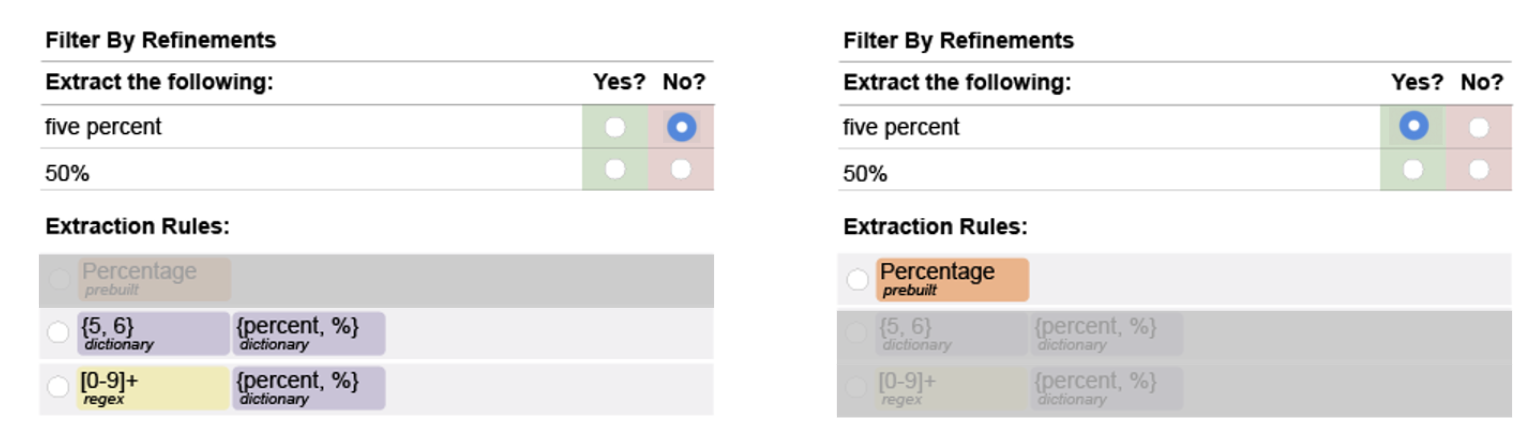1540x448 pixels.
Task: Select the Percentage prebuilt rule radio in right panel
Action: [x=857, y=280]
